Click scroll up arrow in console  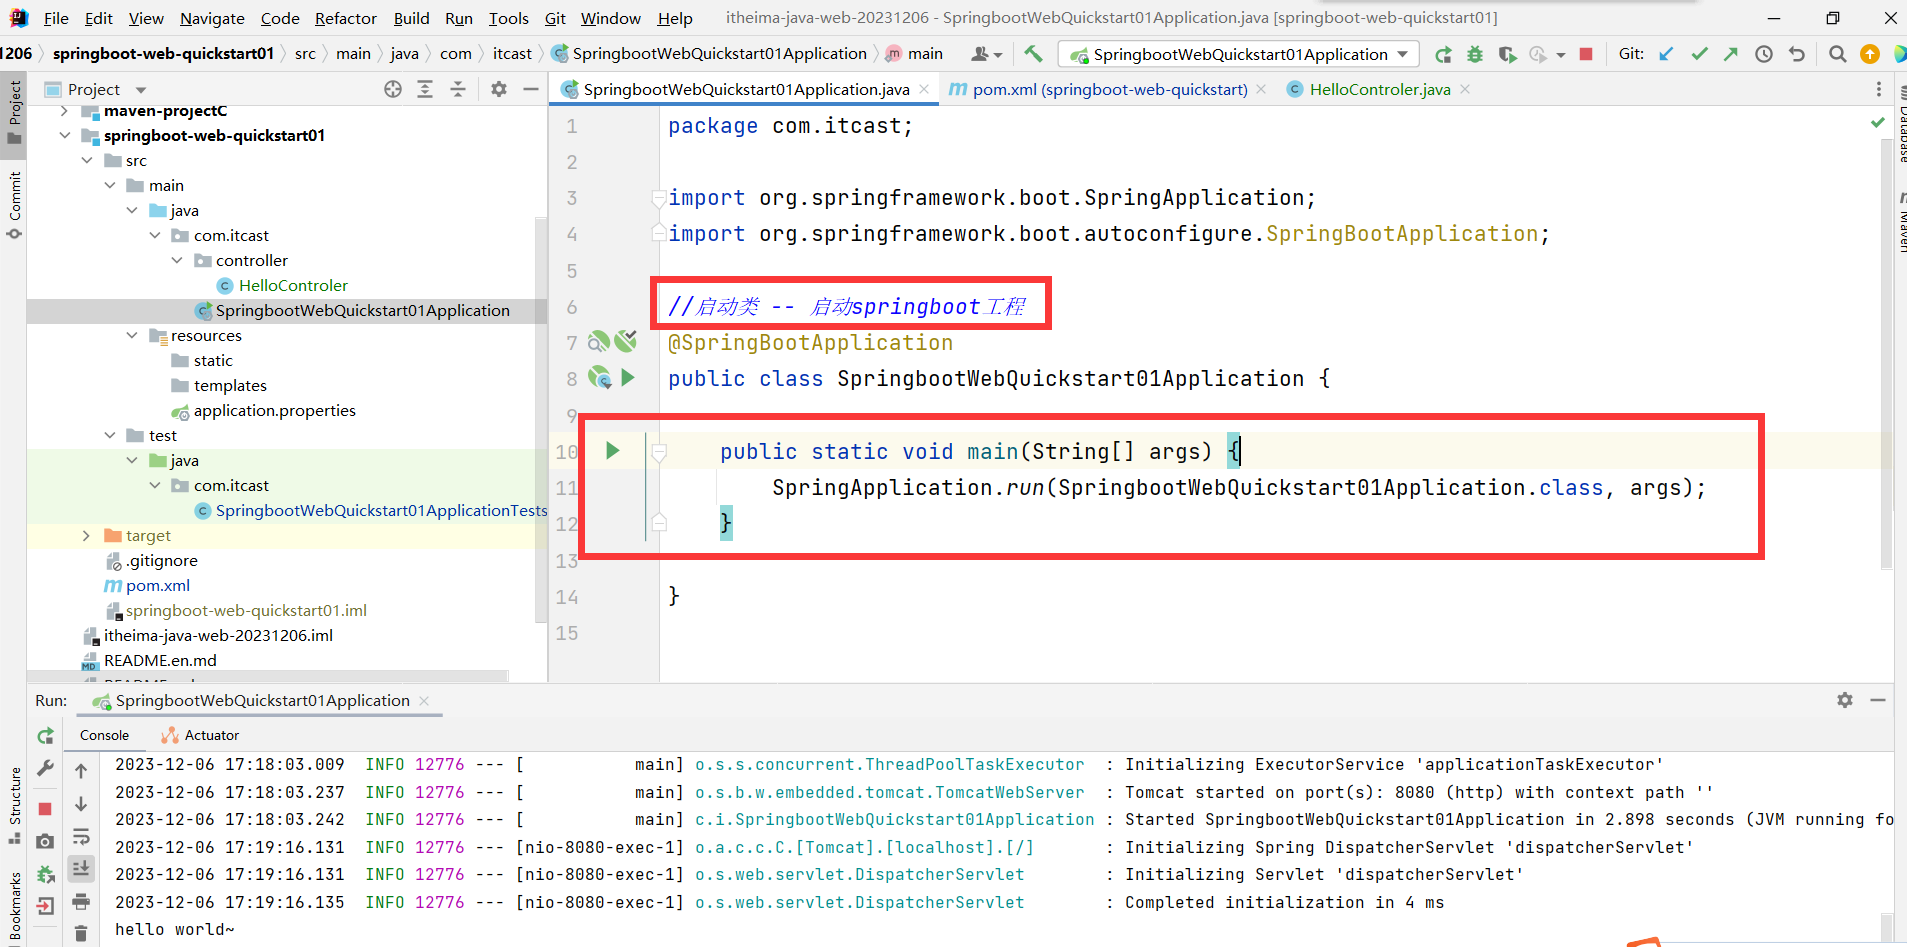(81, 770)
